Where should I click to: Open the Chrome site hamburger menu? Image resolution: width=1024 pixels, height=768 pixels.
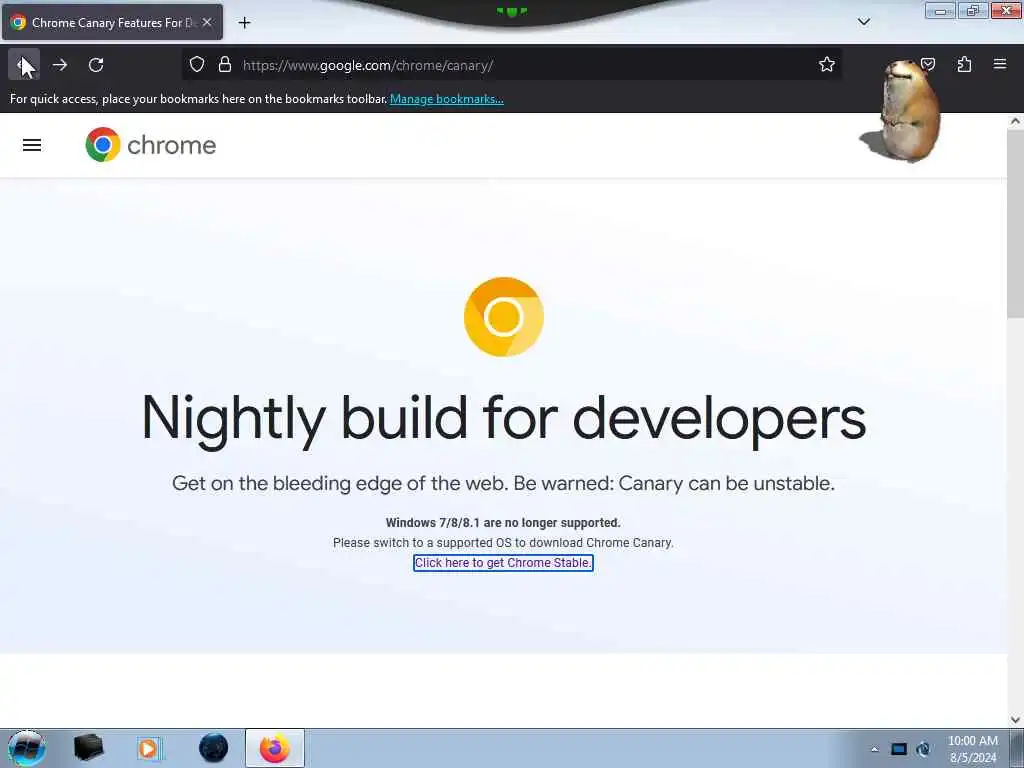click(32, 145)
